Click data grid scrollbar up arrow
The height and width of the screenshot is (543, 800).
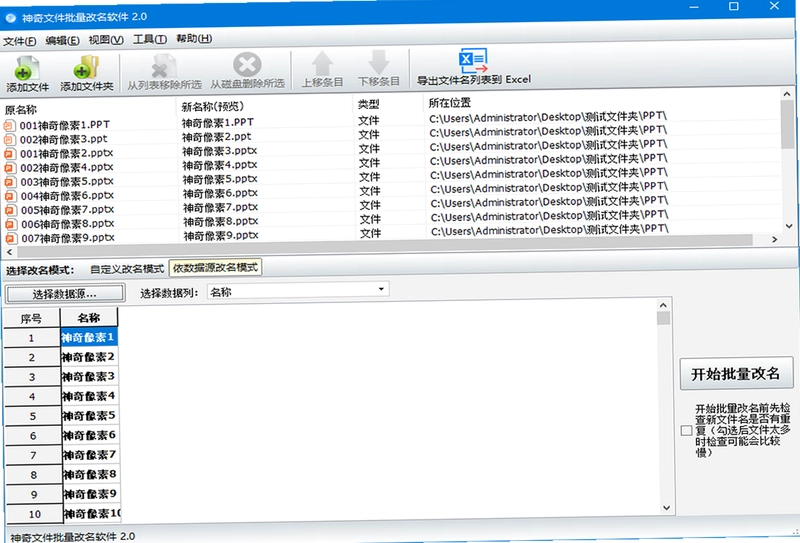(x=663, y=305)
